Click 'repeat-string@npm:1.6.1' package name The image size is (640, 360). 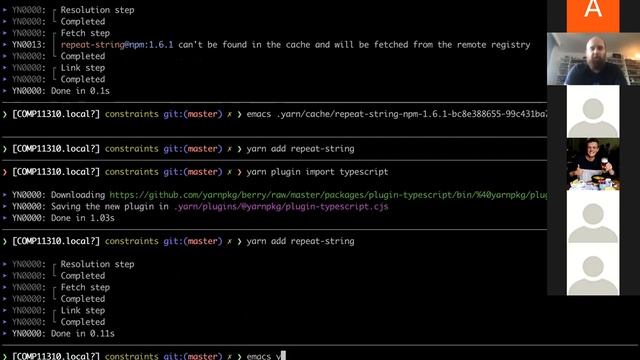[x=117, y=44]
